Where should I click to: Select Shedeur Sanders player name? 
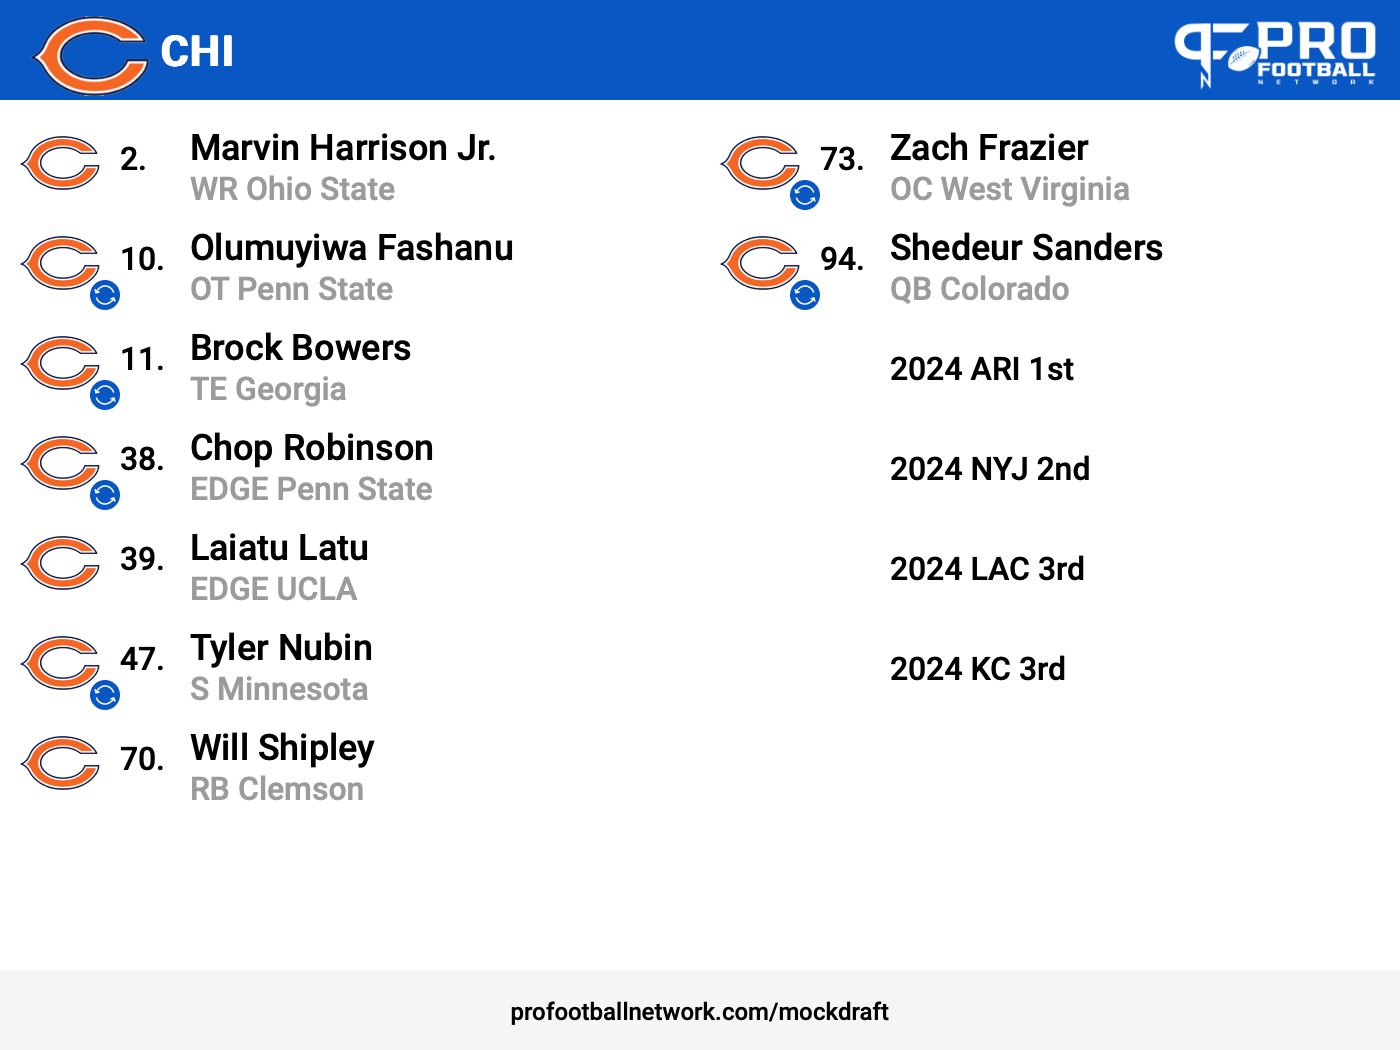click(x=1026, y=248)
